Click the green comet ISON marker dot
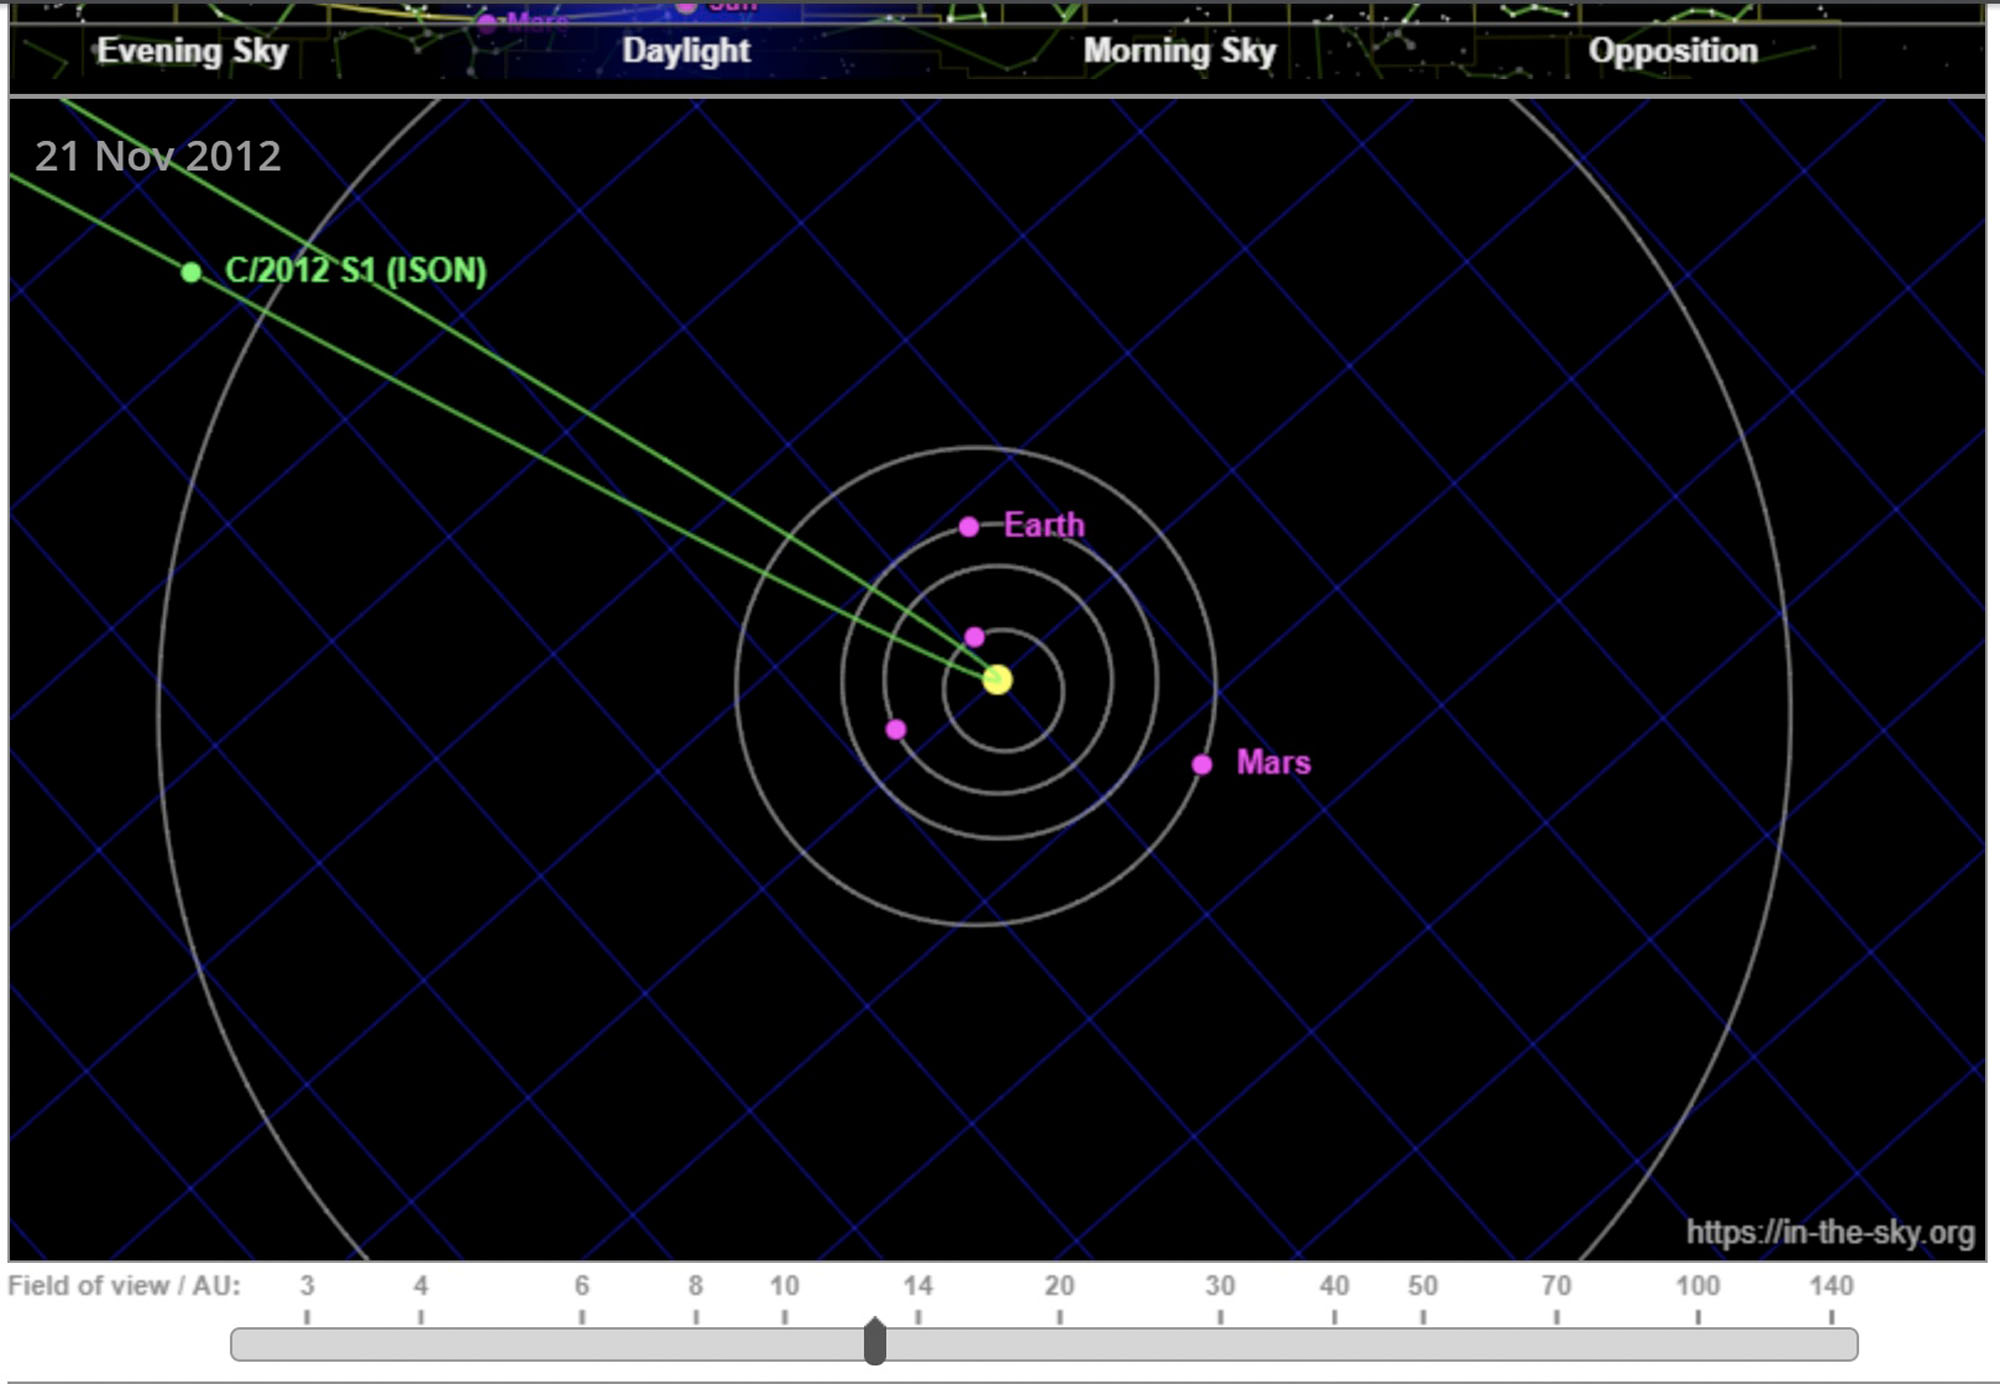This screenshot has width=2000, height=1384. click(191, 271)
